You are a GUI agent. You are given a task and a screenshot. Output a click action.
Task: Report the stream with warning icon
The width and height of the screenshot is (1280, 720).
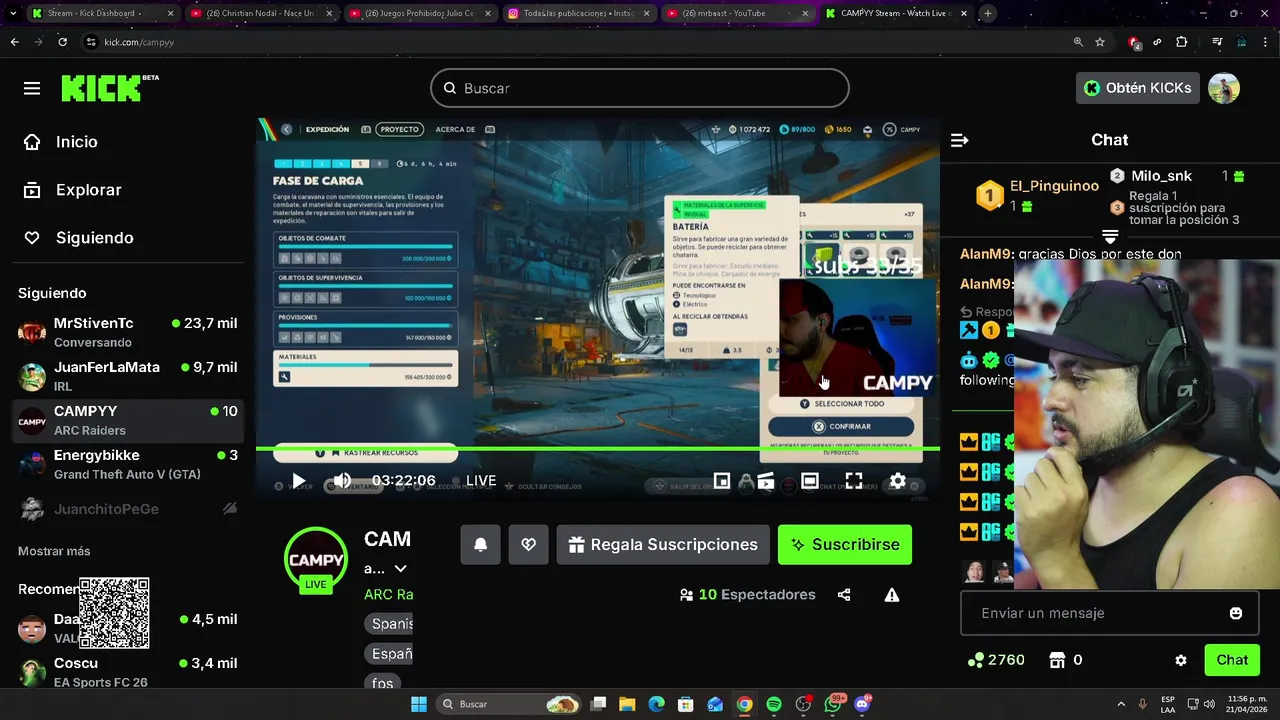click(x=892, y=595)
